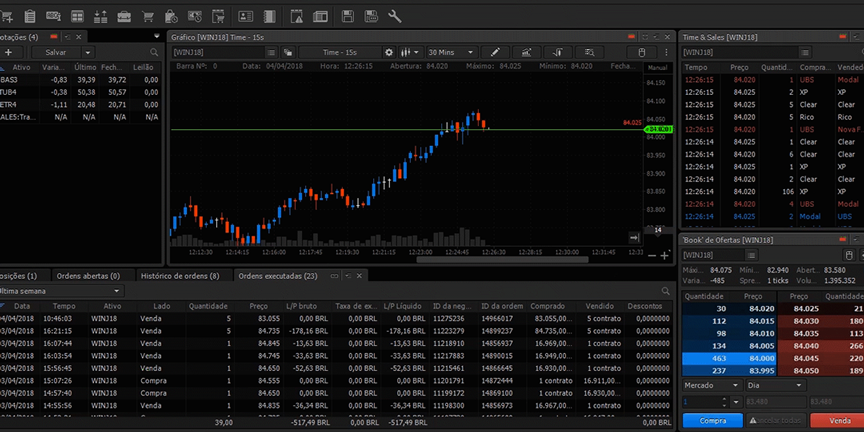This screenshot has width=864, height=432.
Task: Click the chart strategy icon beside indicators
Action: pyautogui.click(x=558, y=52)
